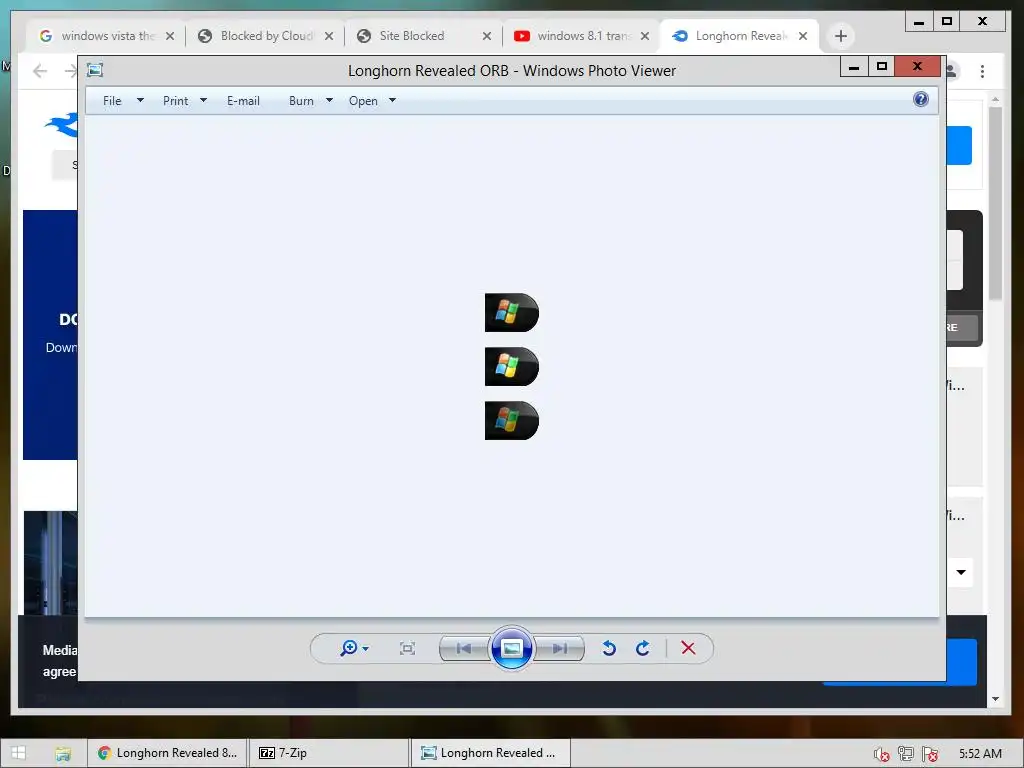Go to the next image
1024x768 pixels.
pyautogui.click(x=559, y=648)
